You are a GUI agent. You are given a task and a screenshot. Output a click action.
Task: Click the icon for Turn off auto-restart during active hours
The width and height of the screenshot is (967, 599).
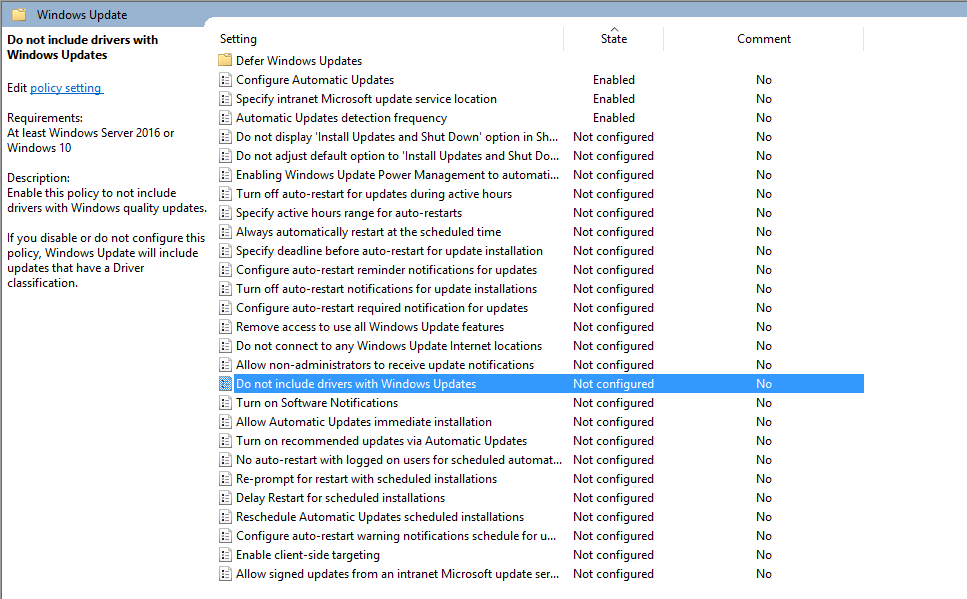(x=226, y=194)
